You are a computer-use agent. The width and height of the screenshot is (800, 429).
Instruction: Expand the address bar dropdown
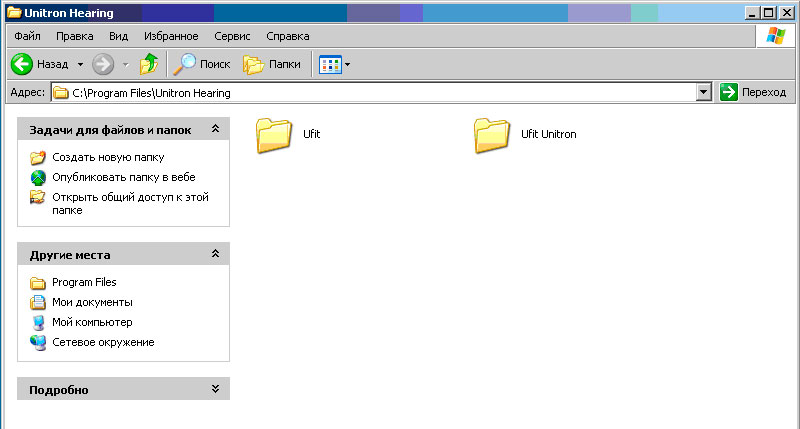pyautogui.click(x=704, y=92)
